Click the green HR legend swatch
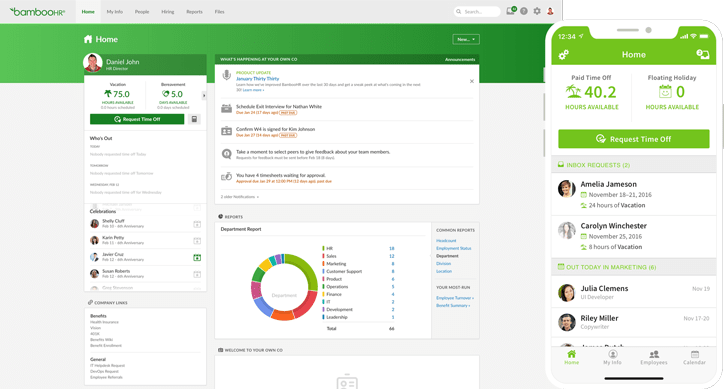The image size is (724, 389). point(323,248)
